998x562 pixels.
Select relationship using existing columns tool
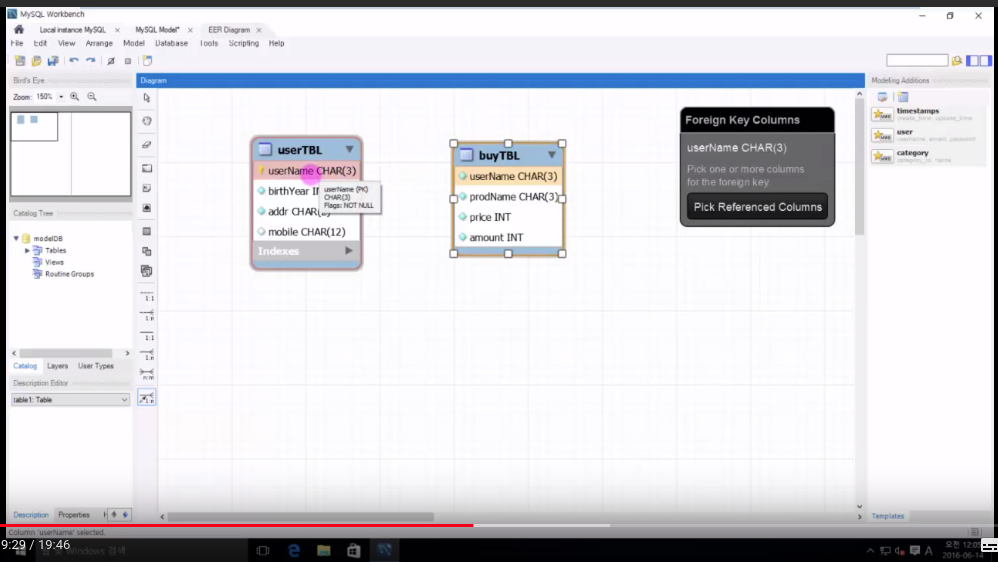coord(147,398)
